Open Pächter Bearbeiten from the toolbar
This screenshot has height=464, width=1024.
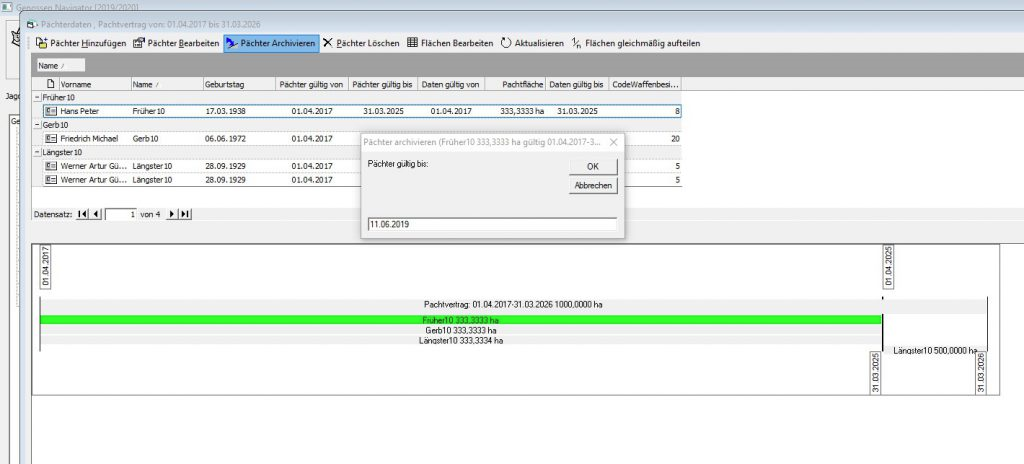(x=139, y=43)
